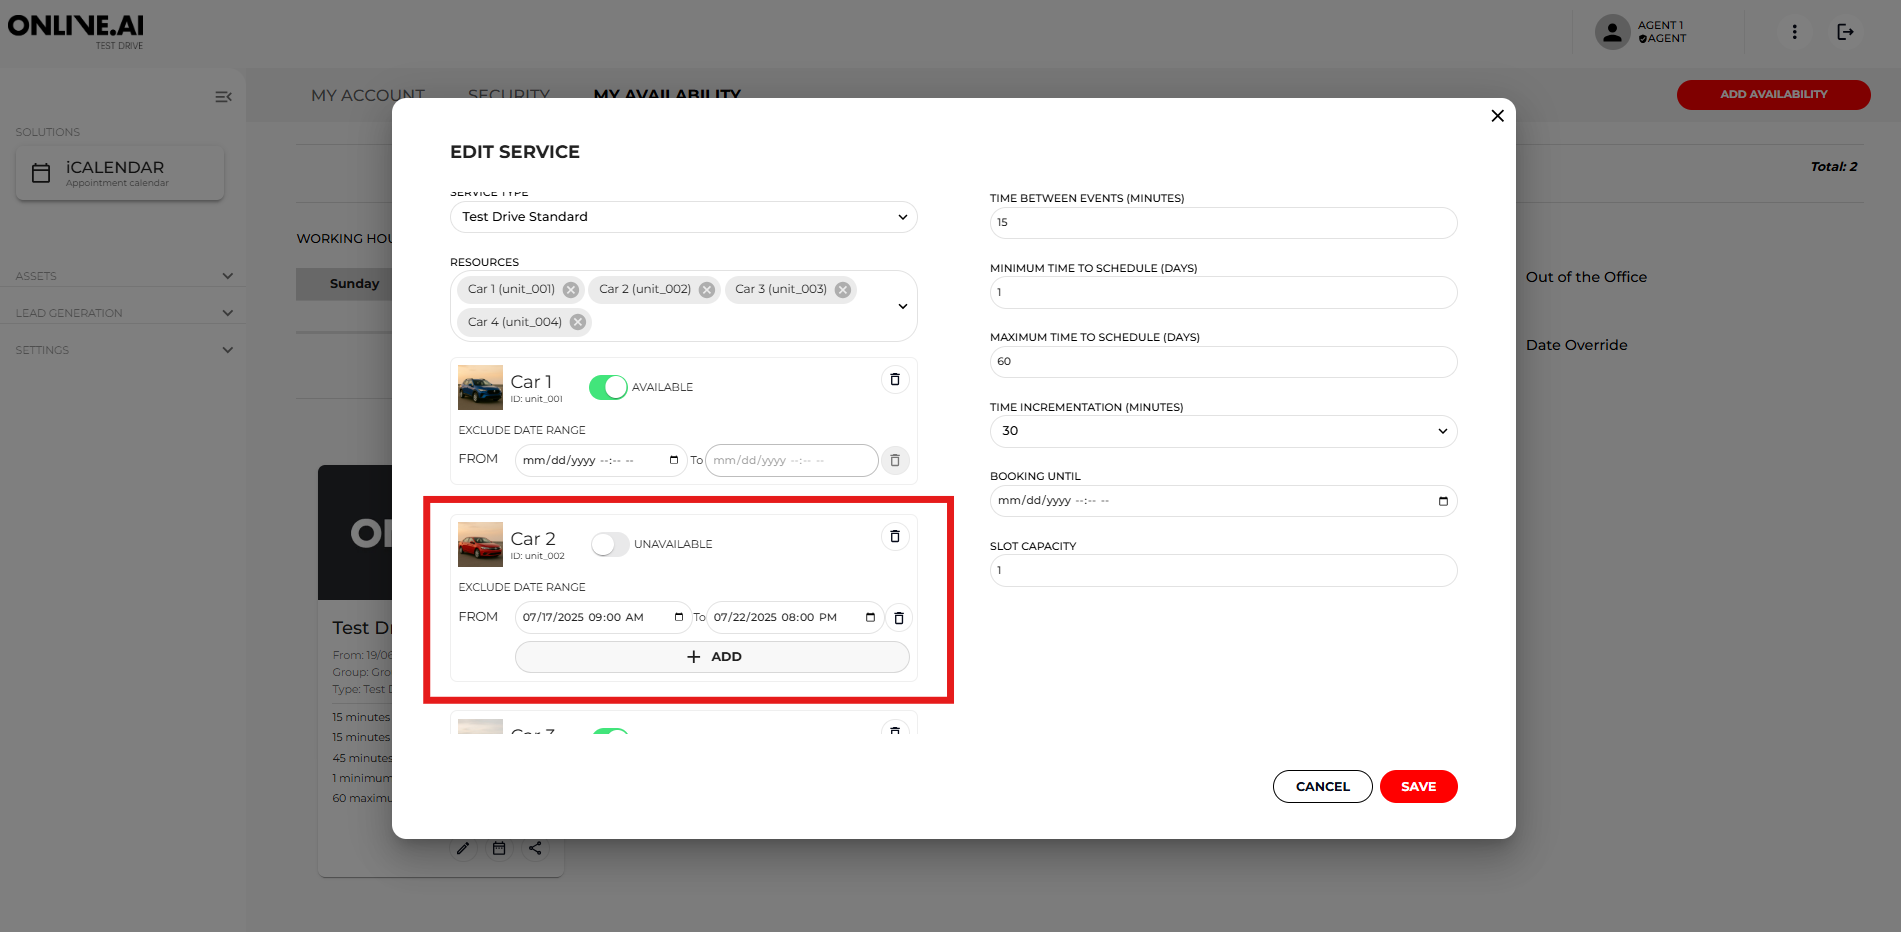This screenshot has width=1901, height=932.
Task: Cancel editing the service
Action: (1321, 787)
